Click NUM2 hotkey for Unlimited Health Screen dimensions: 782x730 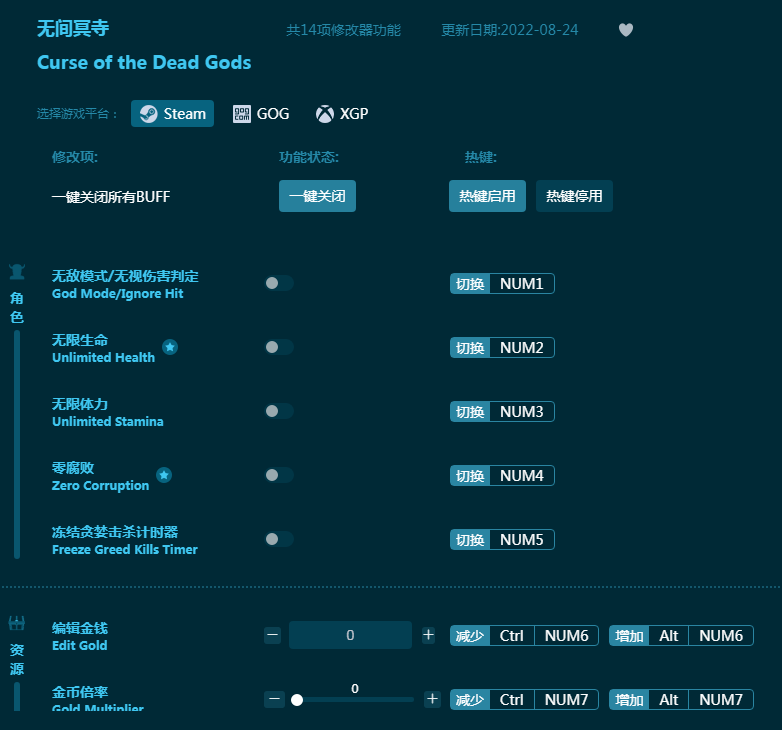pos(522,348)
